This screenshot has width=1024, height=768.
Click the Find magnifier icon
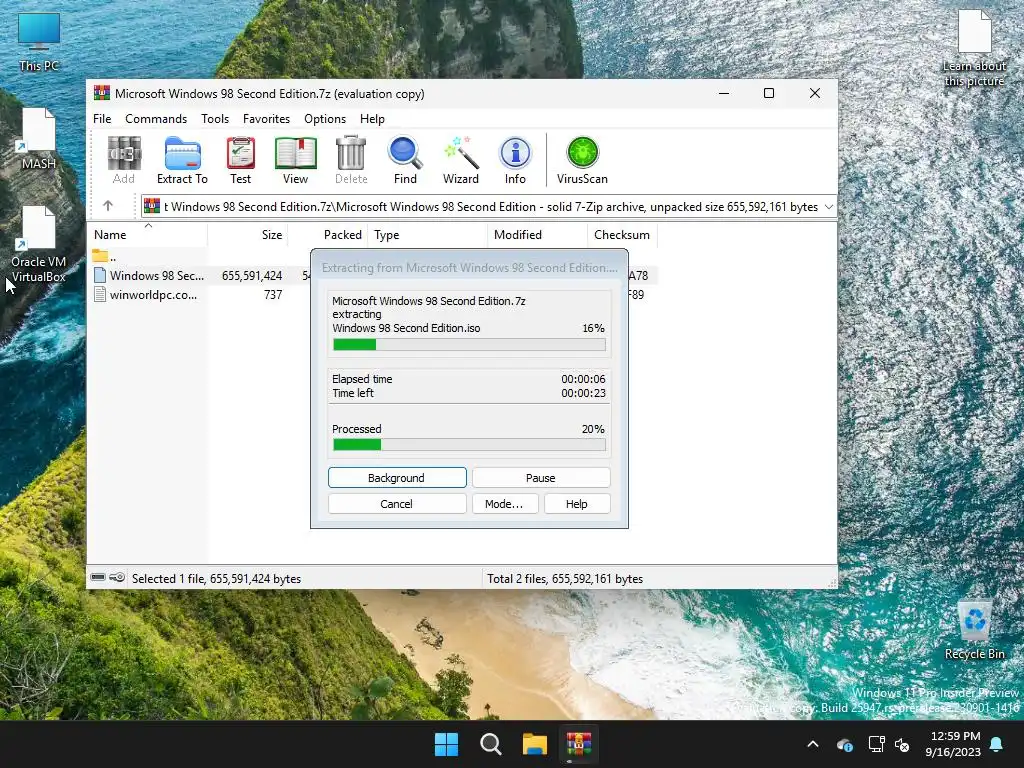(x=405, y=153)
